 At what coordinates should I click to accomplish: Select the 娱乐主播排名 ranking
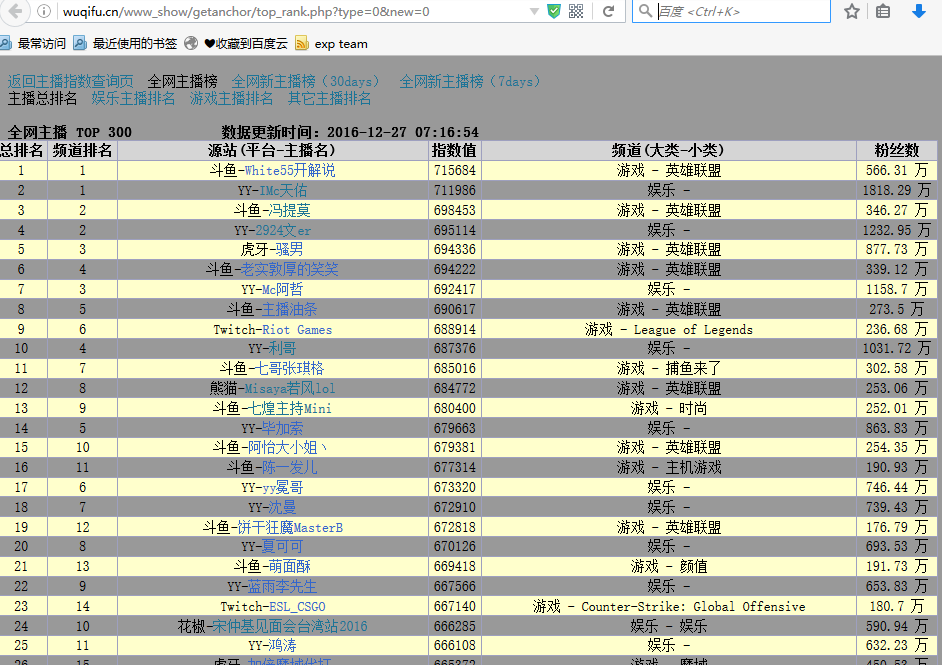tap(133, 98)
